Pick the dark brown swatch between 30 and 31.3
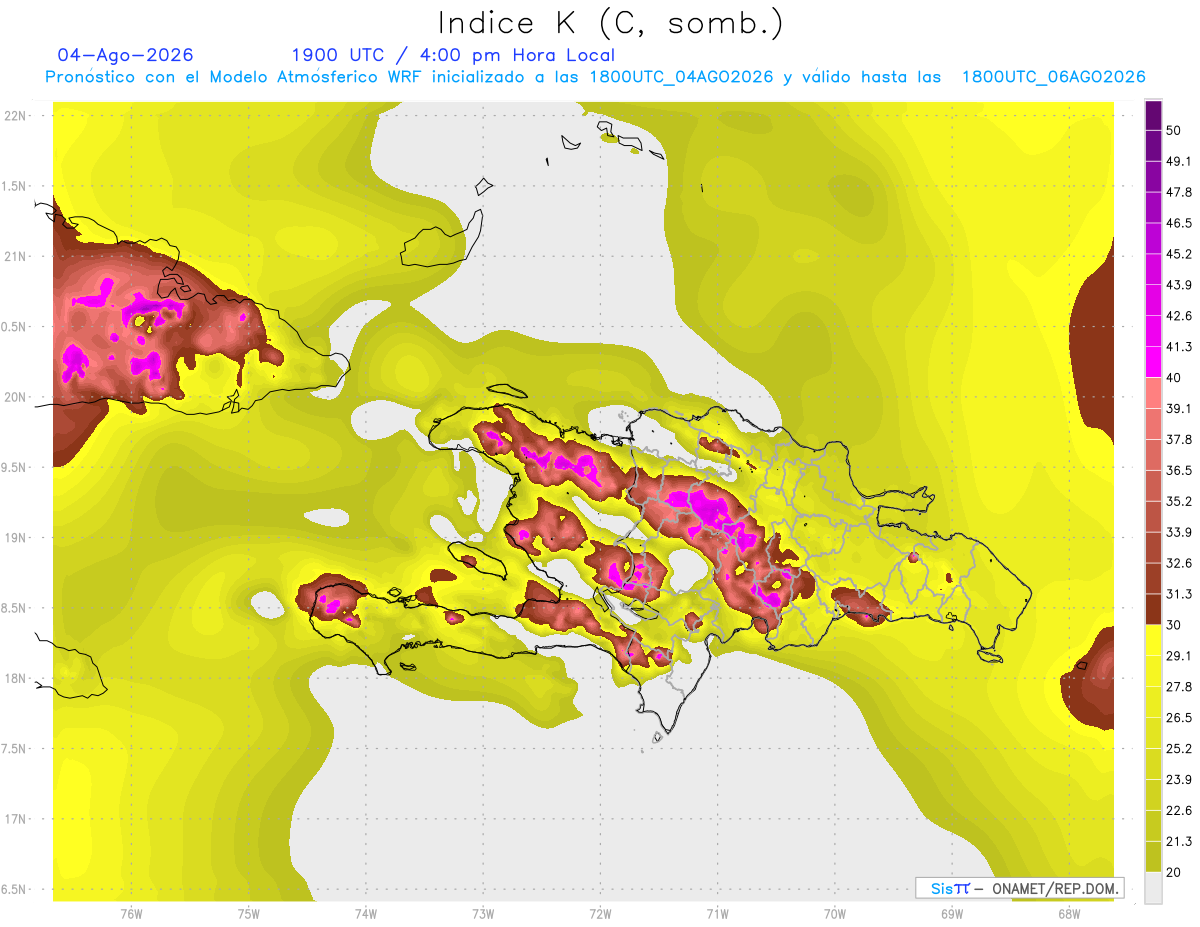 tap(1153, 610)
